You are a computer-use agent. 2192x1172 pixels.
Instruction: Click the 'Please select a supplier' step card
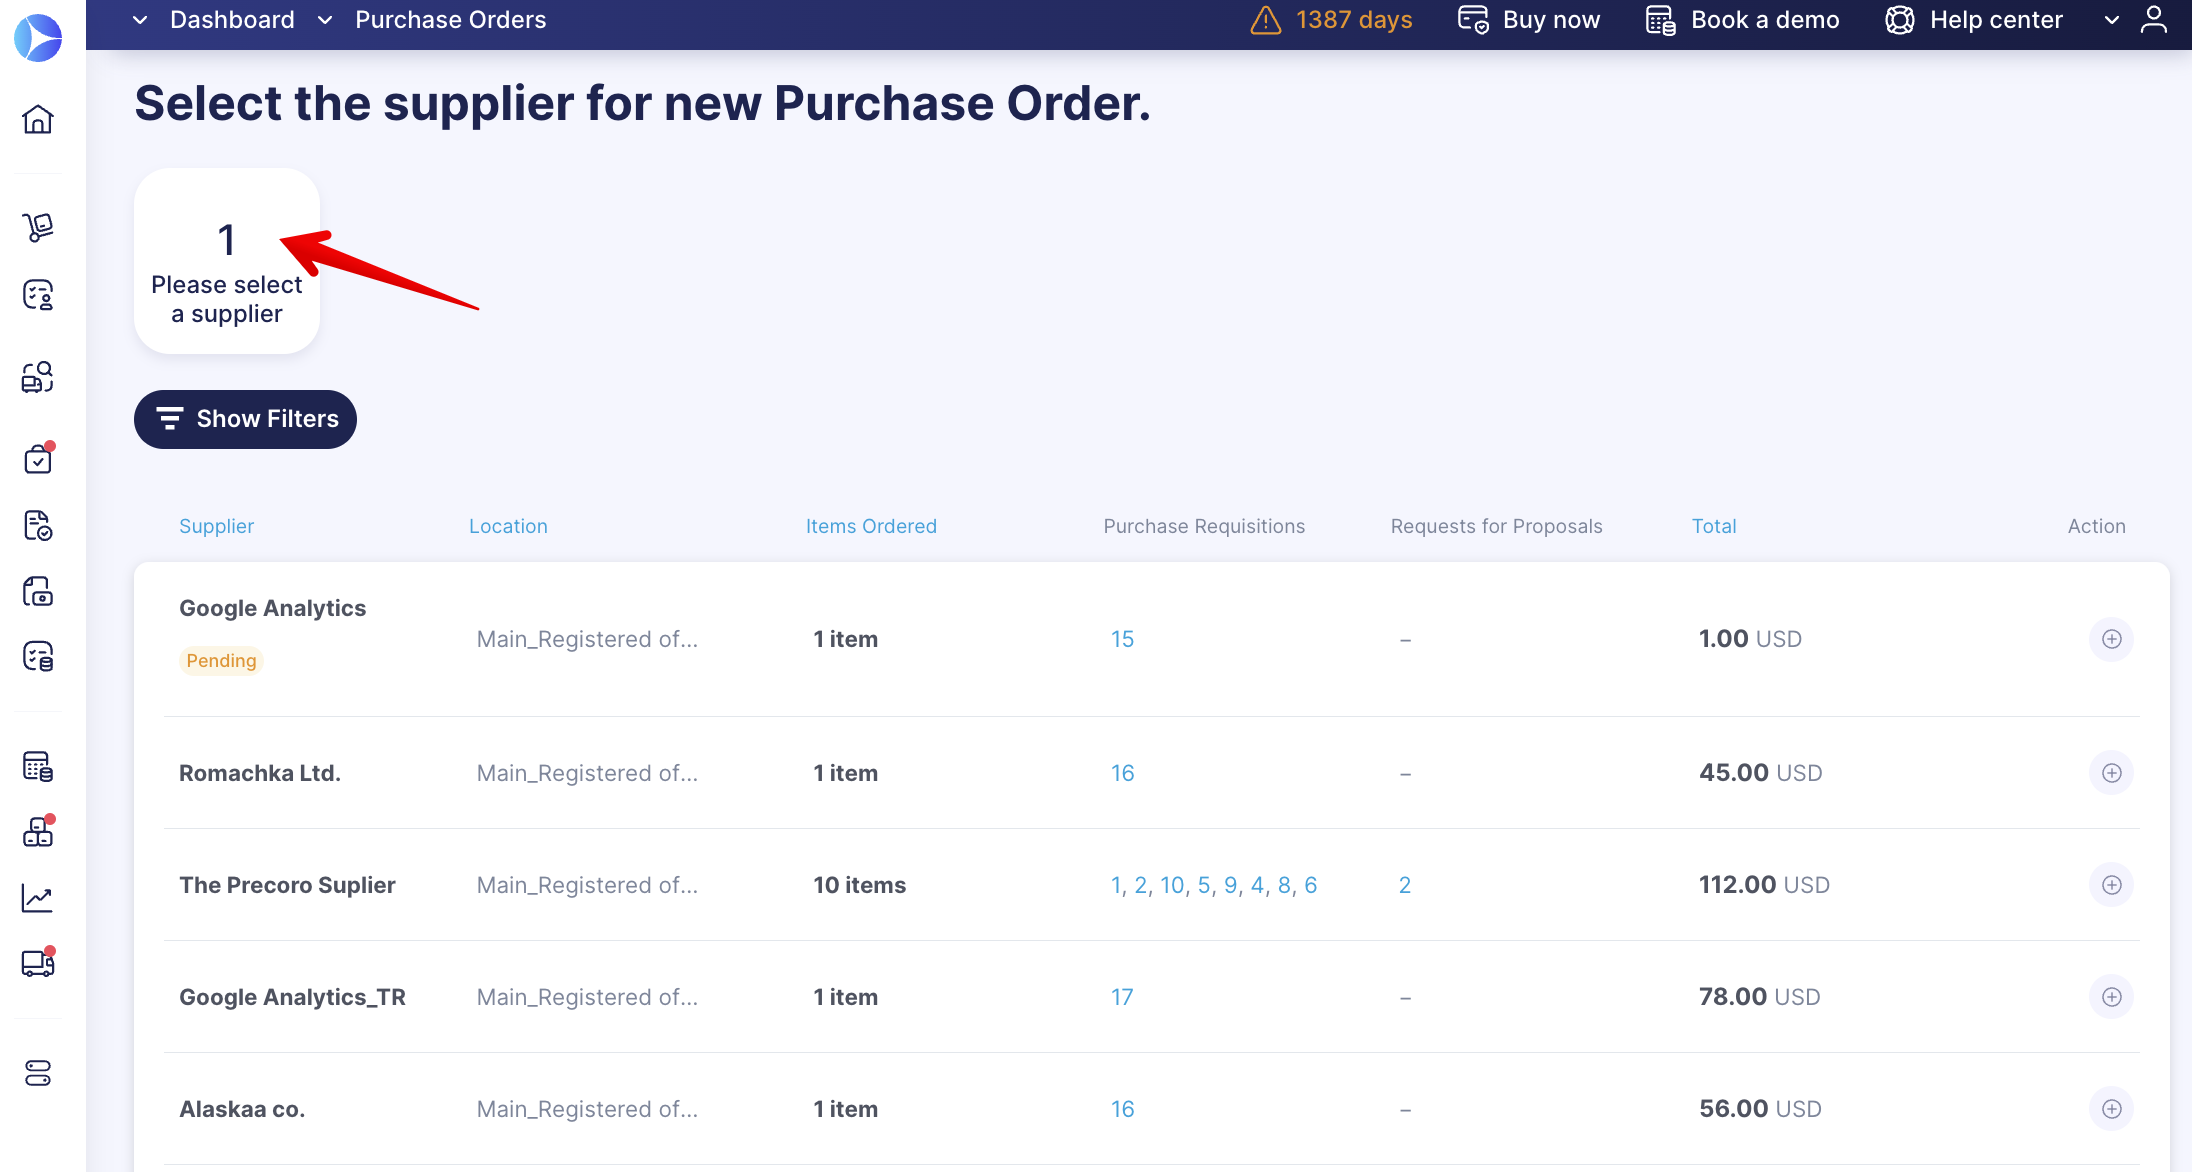pyautogui.click(x=227, y=261)
